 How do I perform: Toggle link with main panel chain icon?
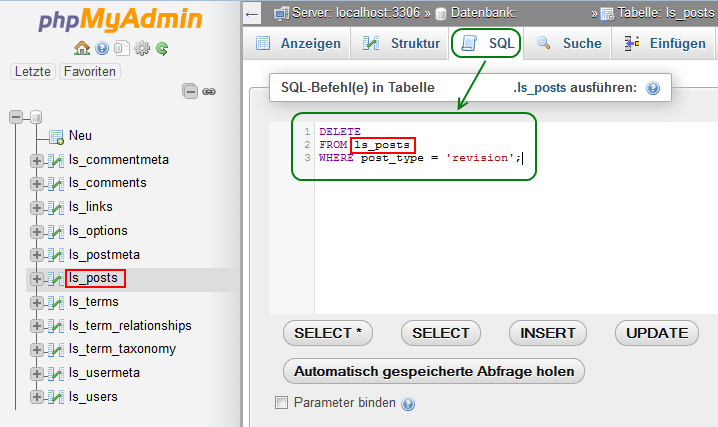(209, 92)
